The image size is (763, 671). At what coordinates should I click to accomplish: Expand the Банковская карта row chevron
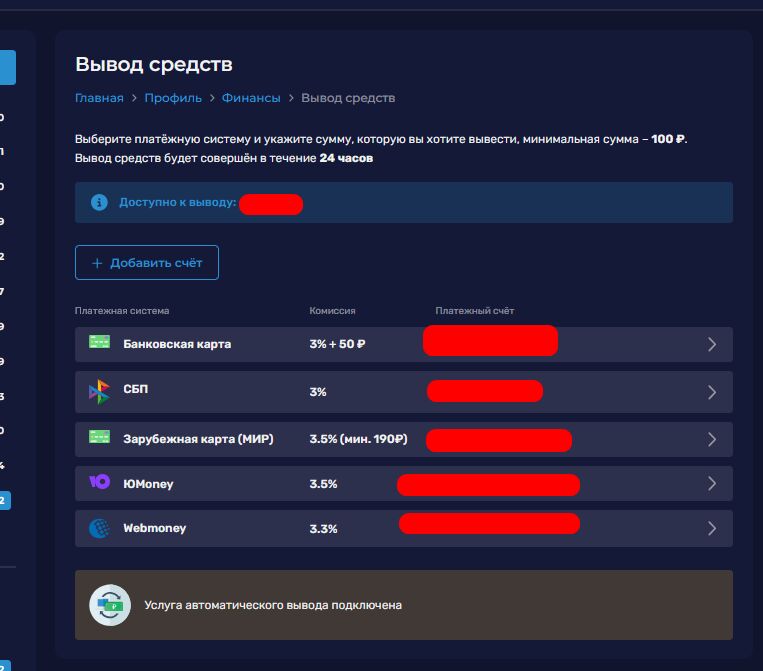coord(712,344)
